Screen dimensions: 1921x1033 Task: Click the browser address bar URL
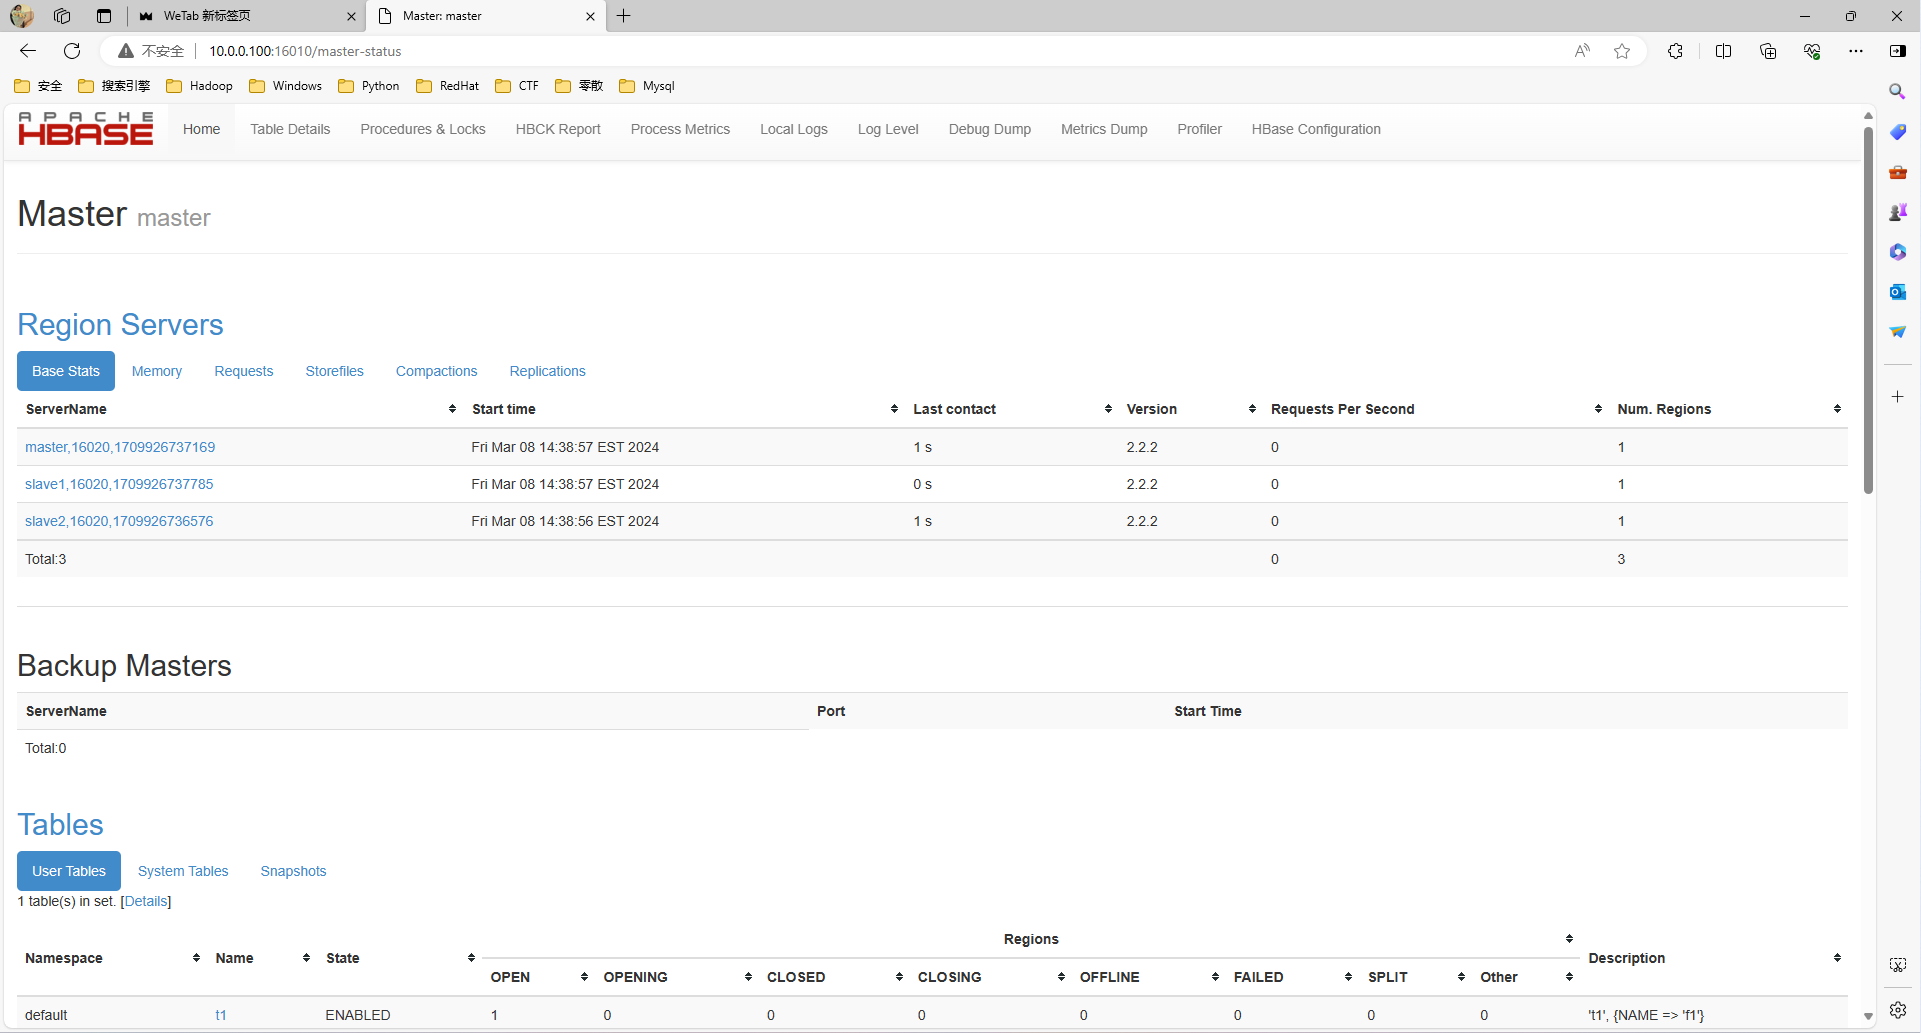coord(305,51)
